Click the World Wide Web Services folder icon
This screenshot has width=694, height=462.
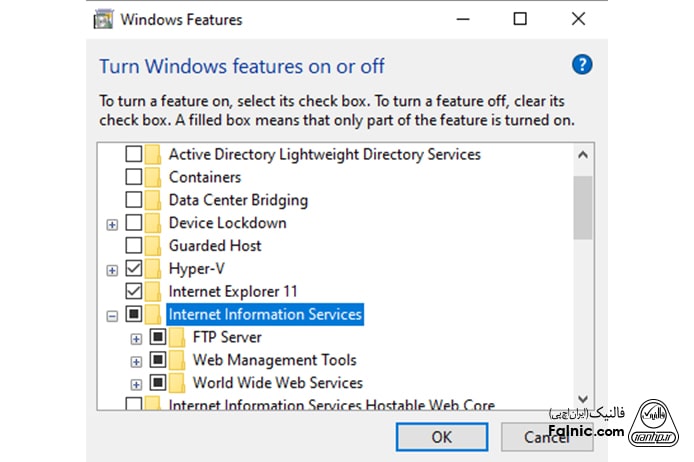tap(177, 382)
